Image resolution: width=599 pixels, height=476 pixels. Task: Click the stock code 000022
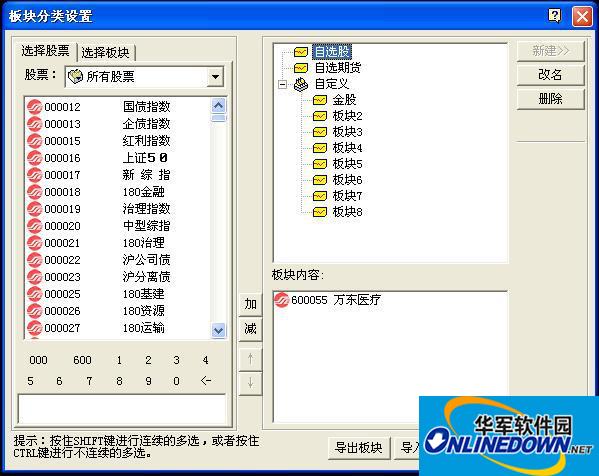coord(62,260)
